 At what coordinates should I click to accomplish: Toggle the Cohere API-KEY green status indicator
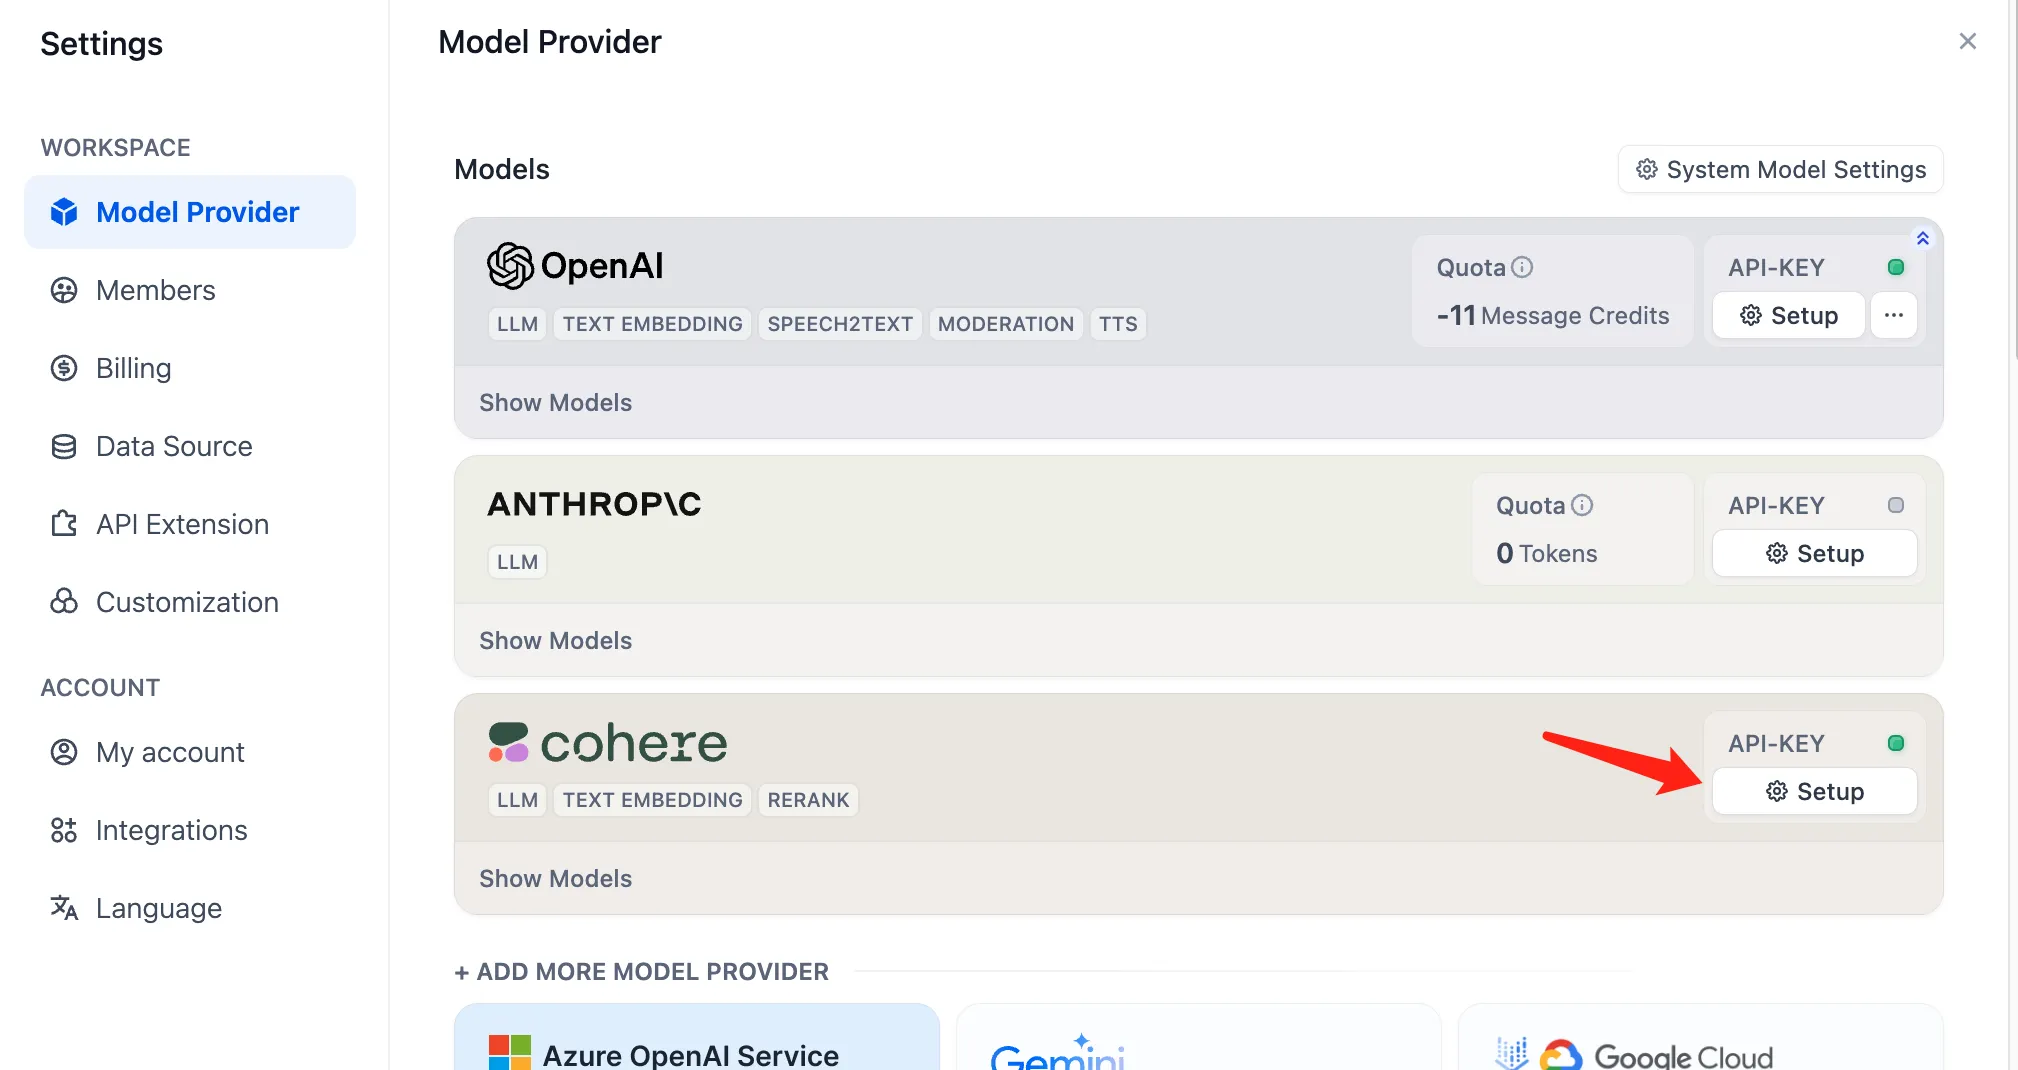[1895, 743]
